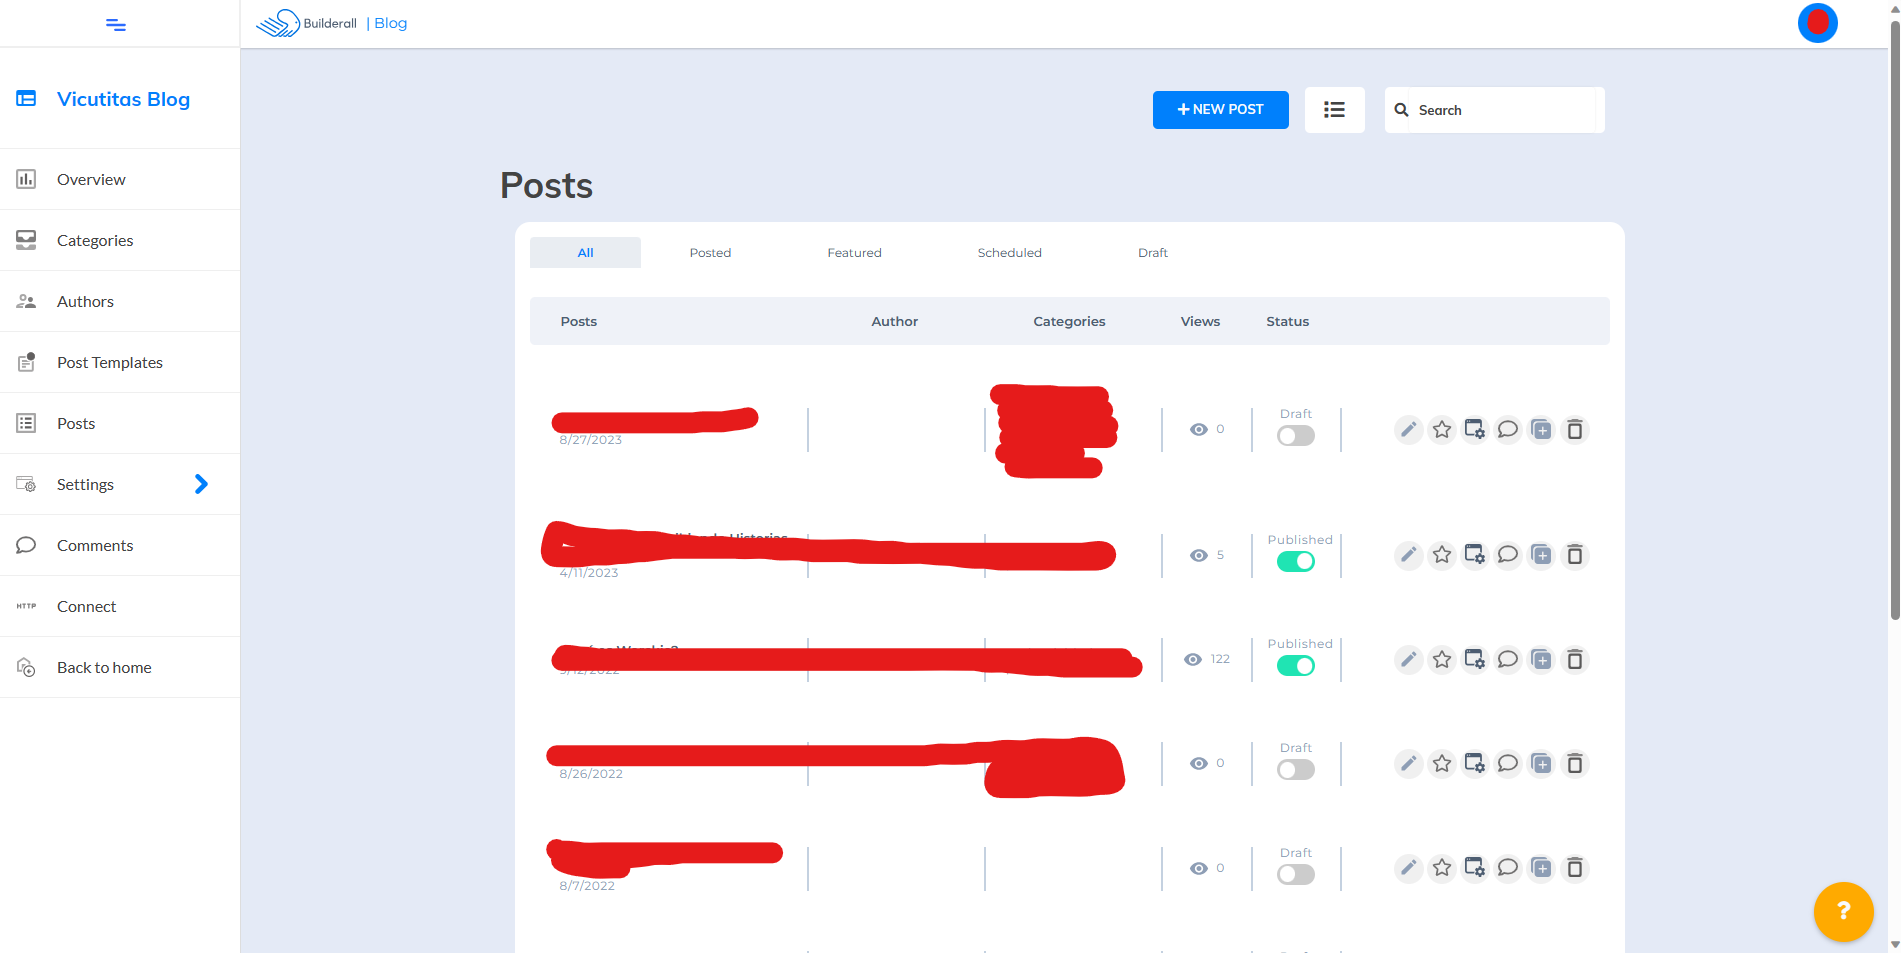Viewport: 1901px width, 953px height.
Task: Click the New Post button
Action: [x=1220, y=110]
